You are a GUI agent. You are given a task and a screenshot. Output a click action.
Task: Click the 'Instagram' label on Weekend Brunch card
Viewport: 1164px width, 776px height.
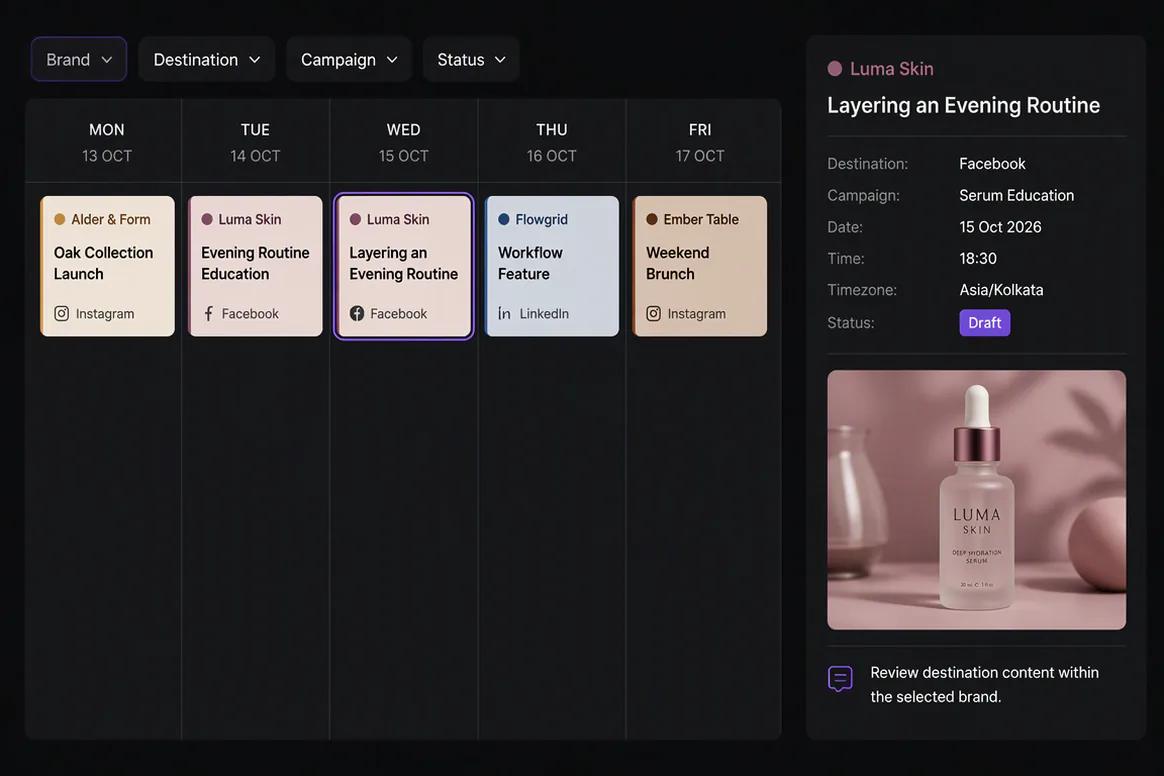[696, 313]
